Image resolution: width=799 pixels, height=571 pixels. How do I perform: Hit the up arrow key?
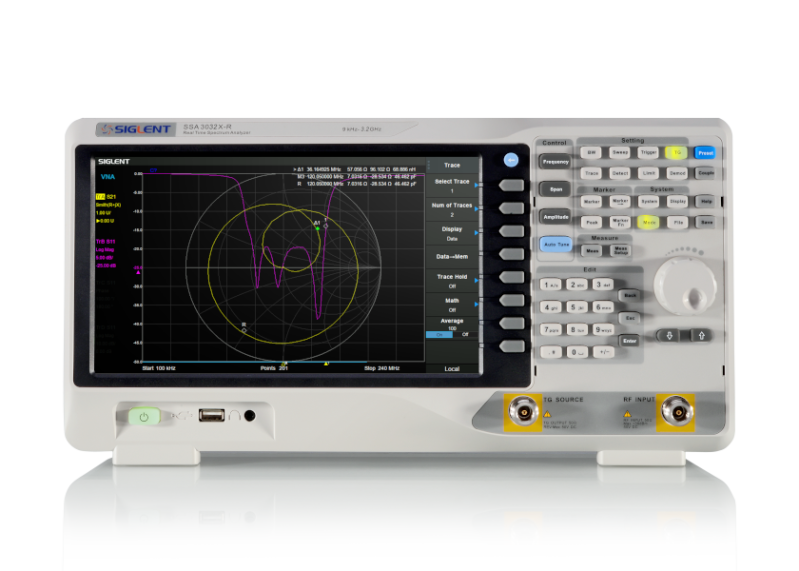tap(701, 335)
